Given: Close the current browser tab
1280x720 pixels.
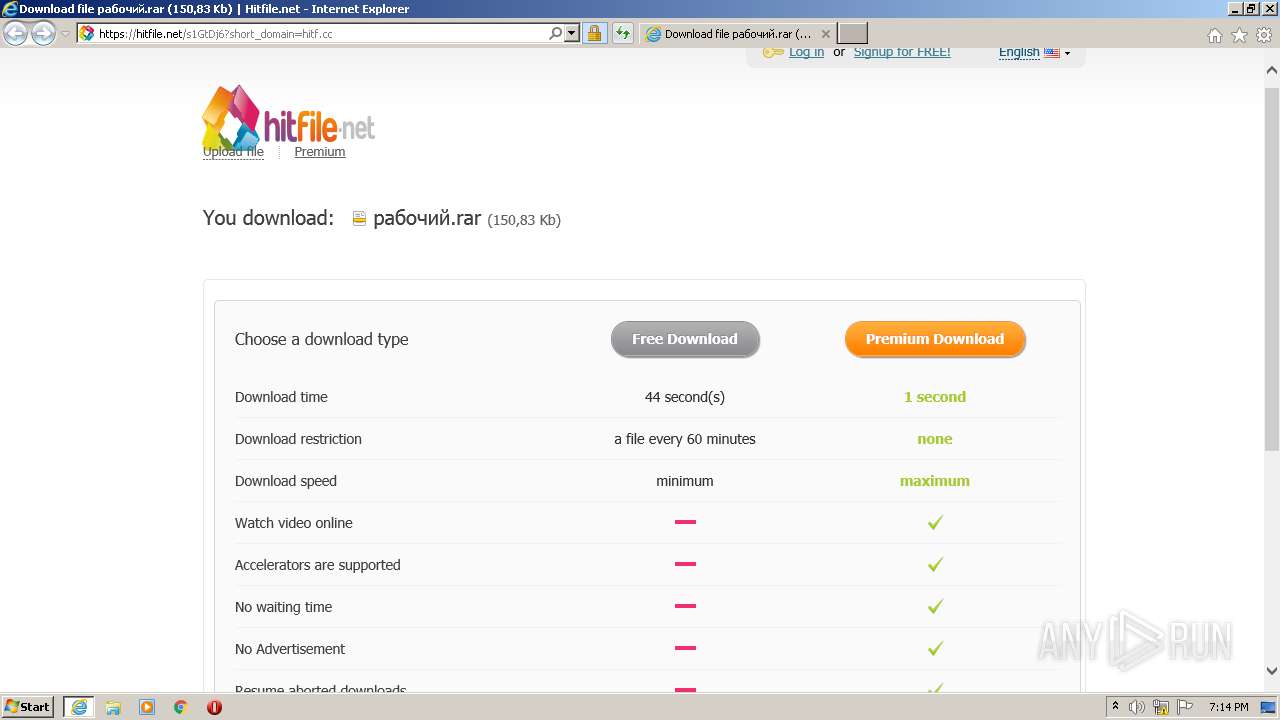Looking at the screenshot, I should (826, 34).
